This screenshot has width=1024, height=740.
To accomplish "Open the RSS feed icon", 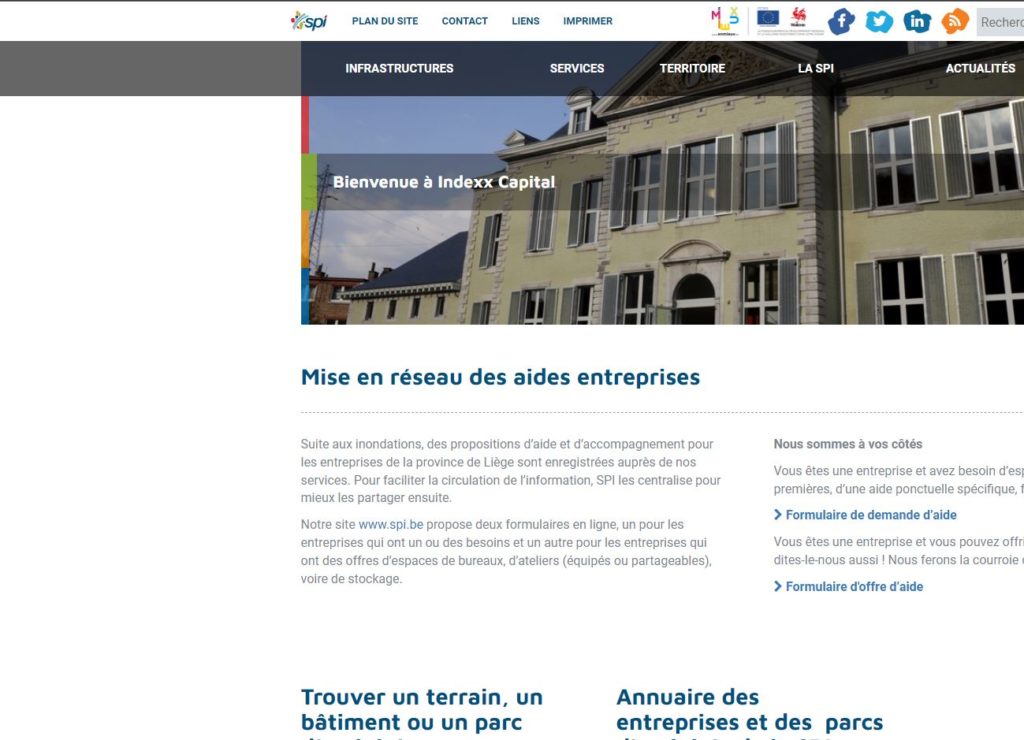I will tap(955, 21).
